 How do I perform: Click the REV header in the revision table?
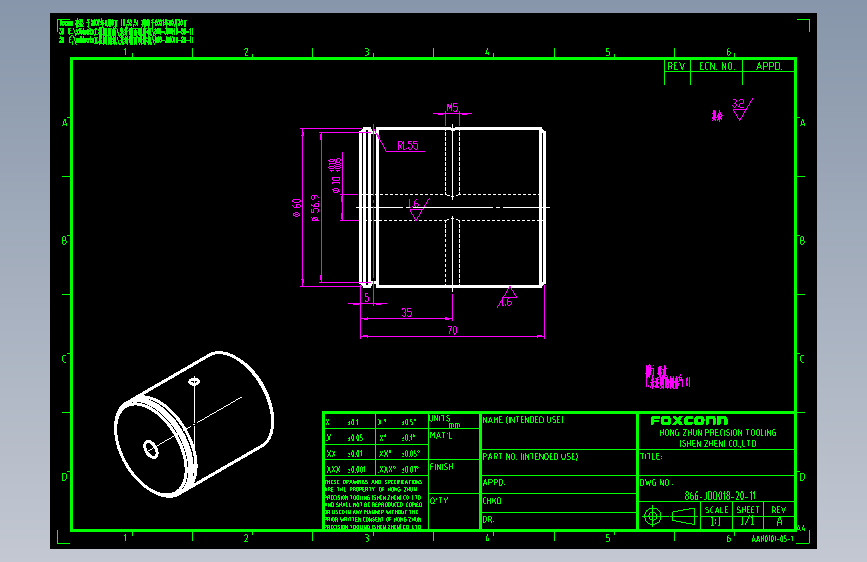tap(676, 66)
